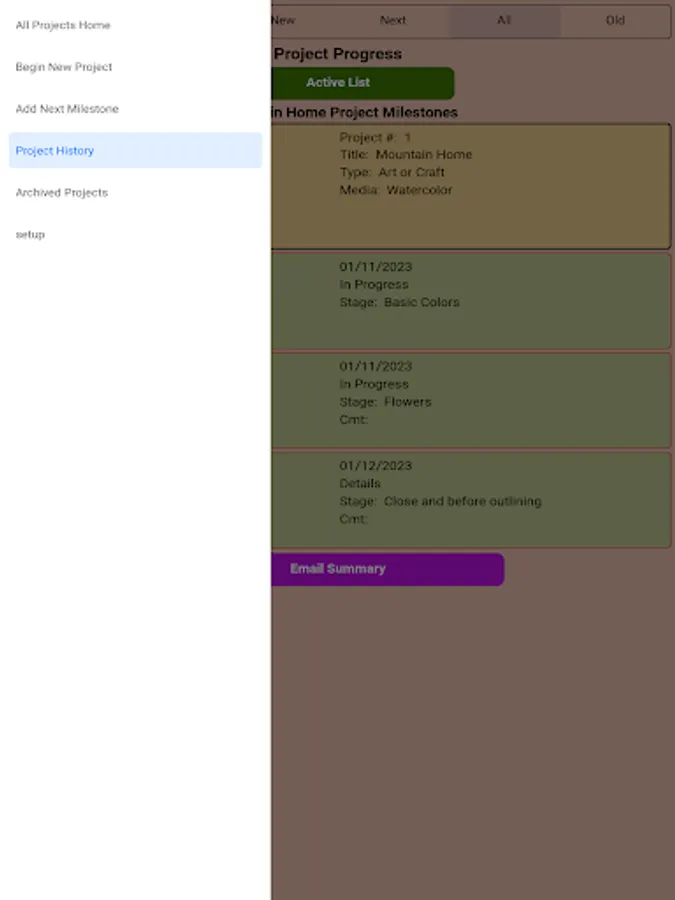Select the Old filter tab
Viewport: 675px width, 900px height.
615,21
